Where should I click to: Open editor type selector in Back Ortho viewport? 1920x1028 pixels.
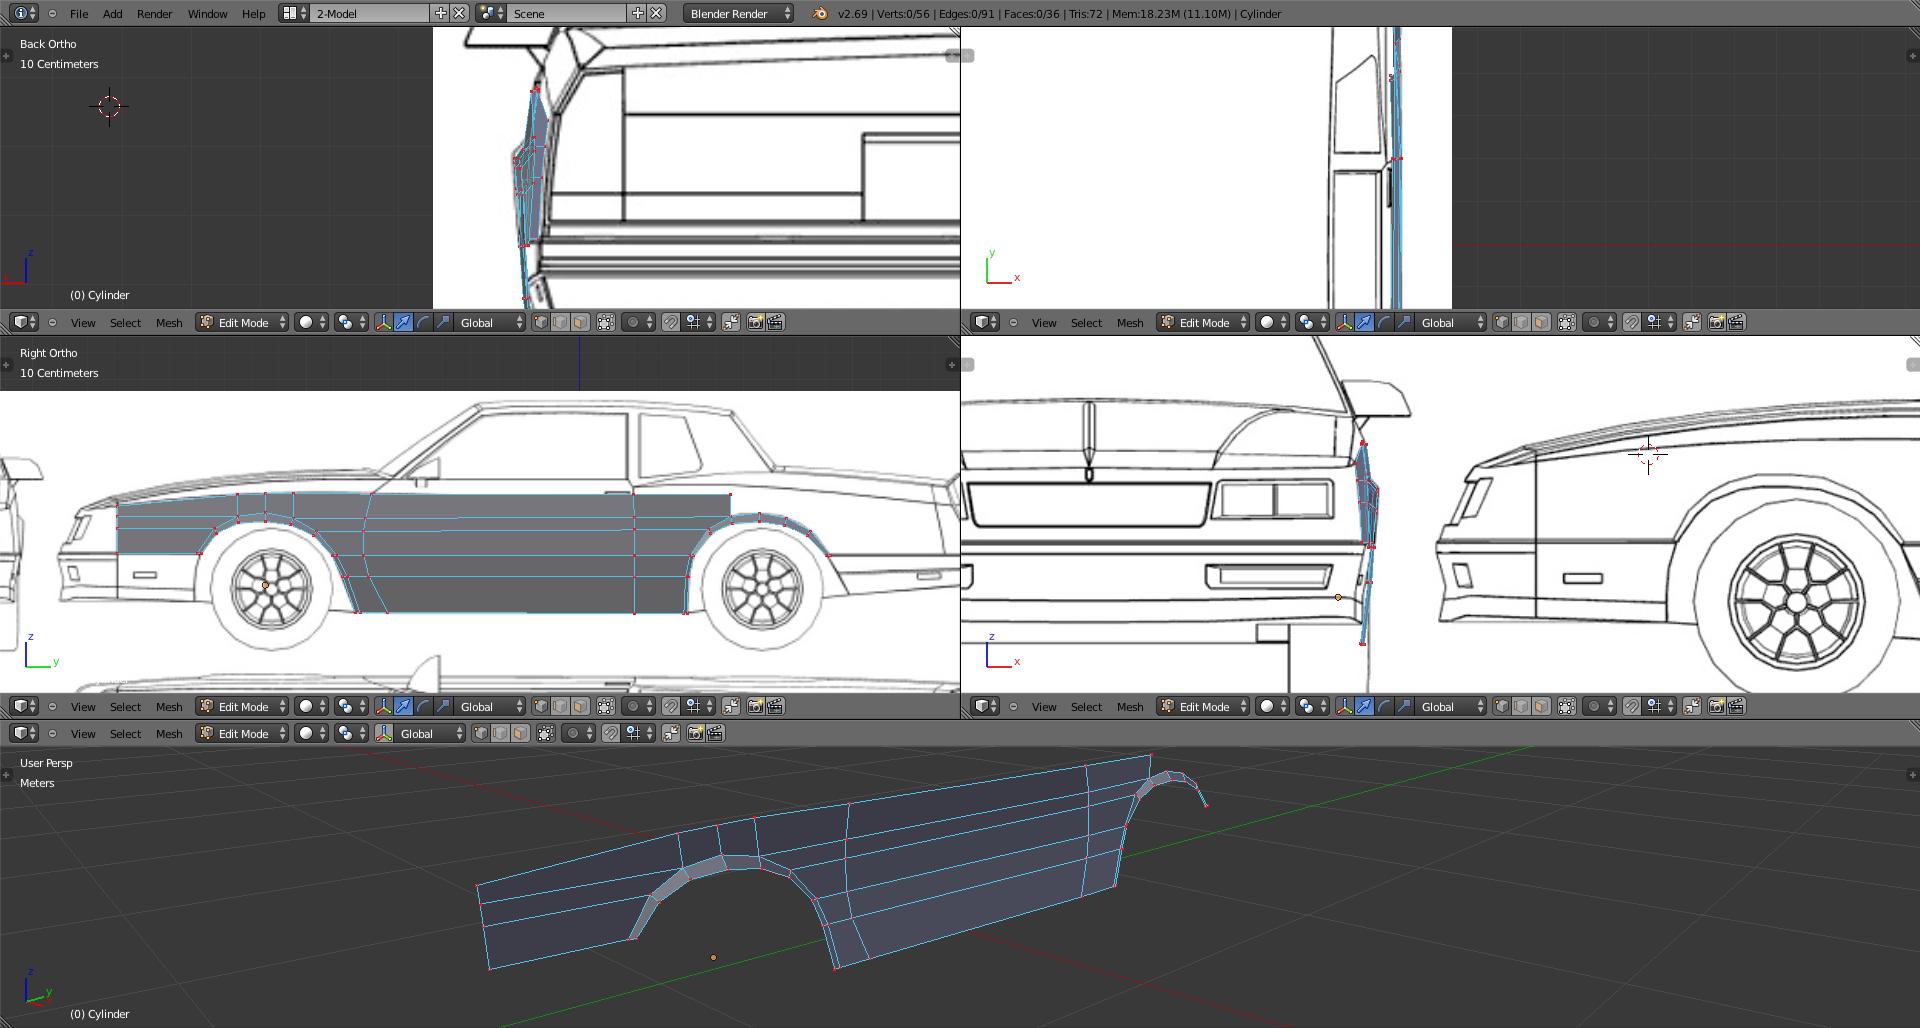(24, 322)
